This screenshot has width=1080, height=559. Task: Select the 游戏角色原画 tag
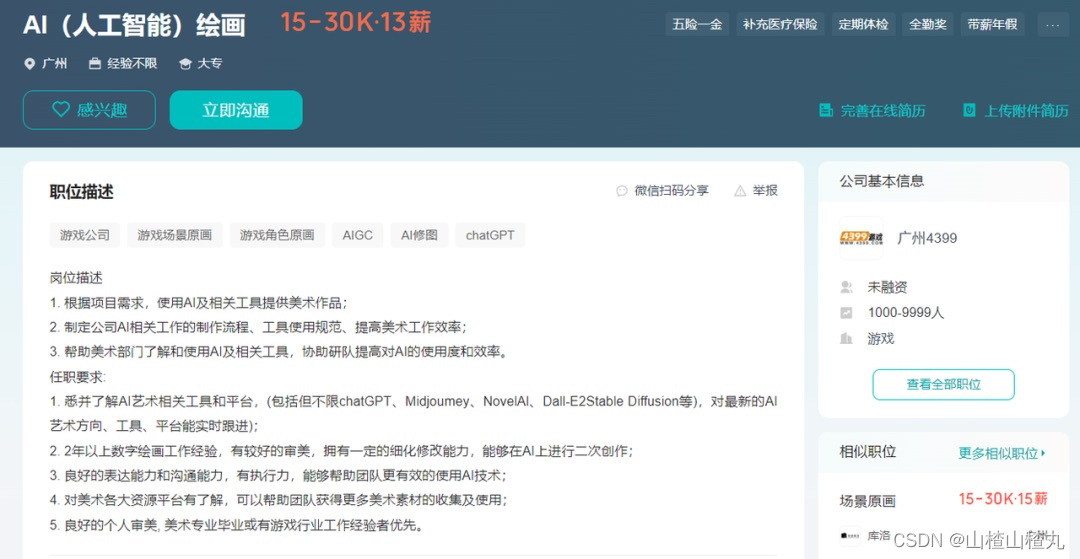click(x=277, y=235)
